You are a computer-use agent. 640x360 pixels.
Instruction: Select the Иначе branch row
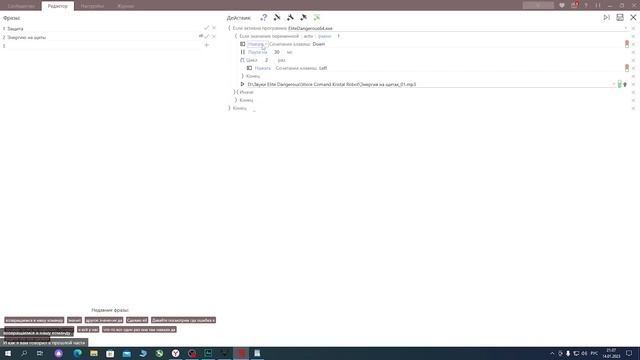pyautogui.click(x=246, y=92)
